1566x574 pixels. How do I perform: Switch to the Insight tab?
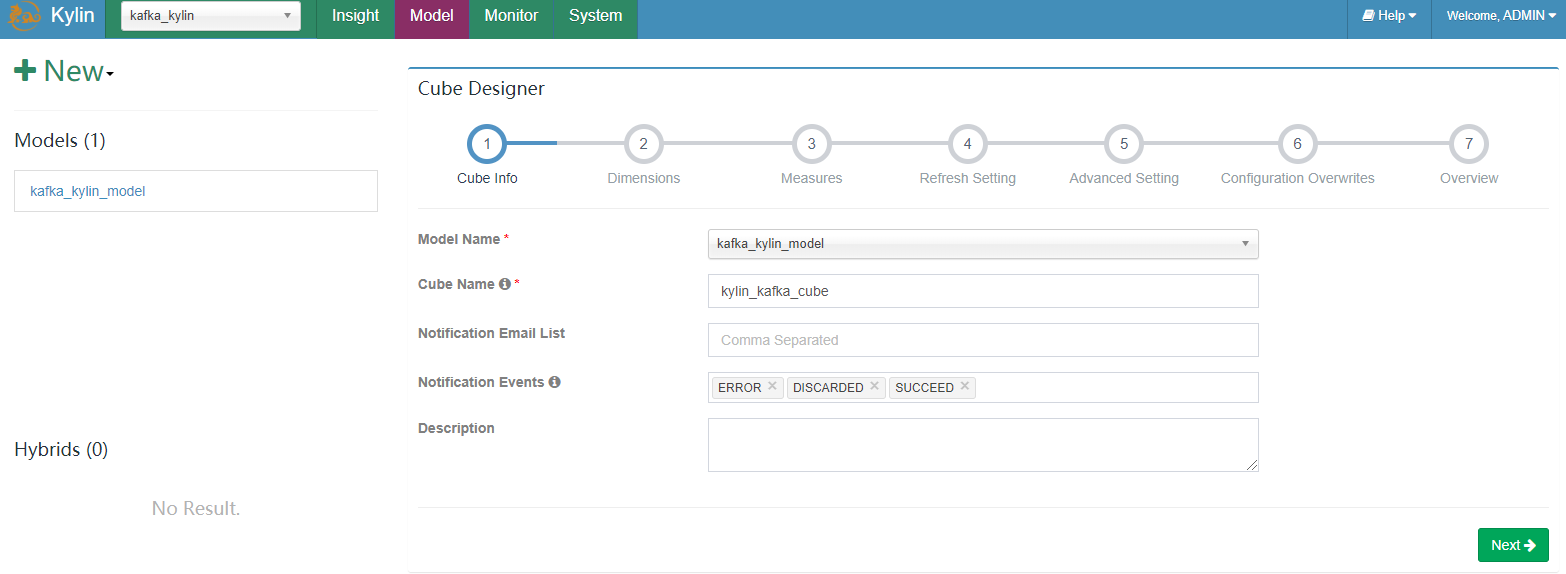tap(355, 16)
